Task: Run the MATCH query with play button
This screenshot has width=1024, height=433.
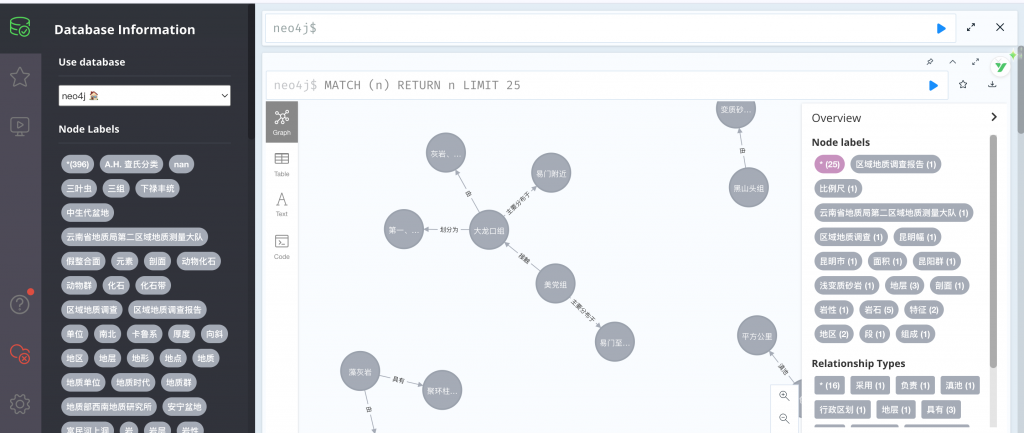Action: click(x=933, y=86)
